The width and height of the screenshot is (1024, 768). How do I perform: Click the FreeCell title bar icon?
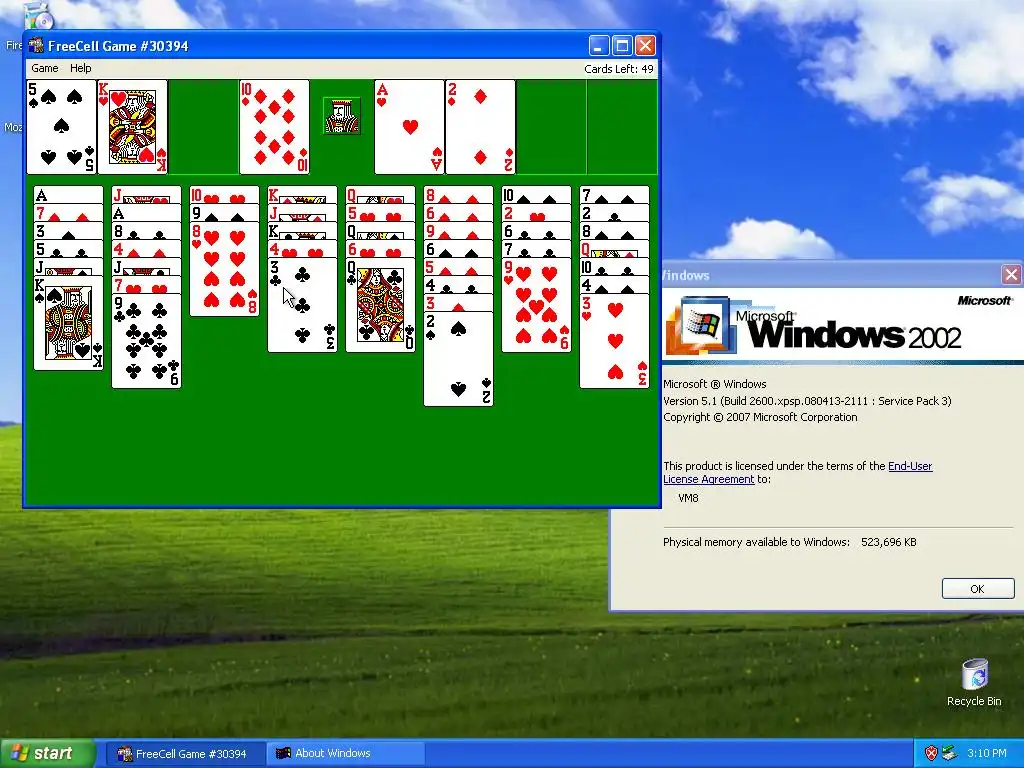(36, 46)
